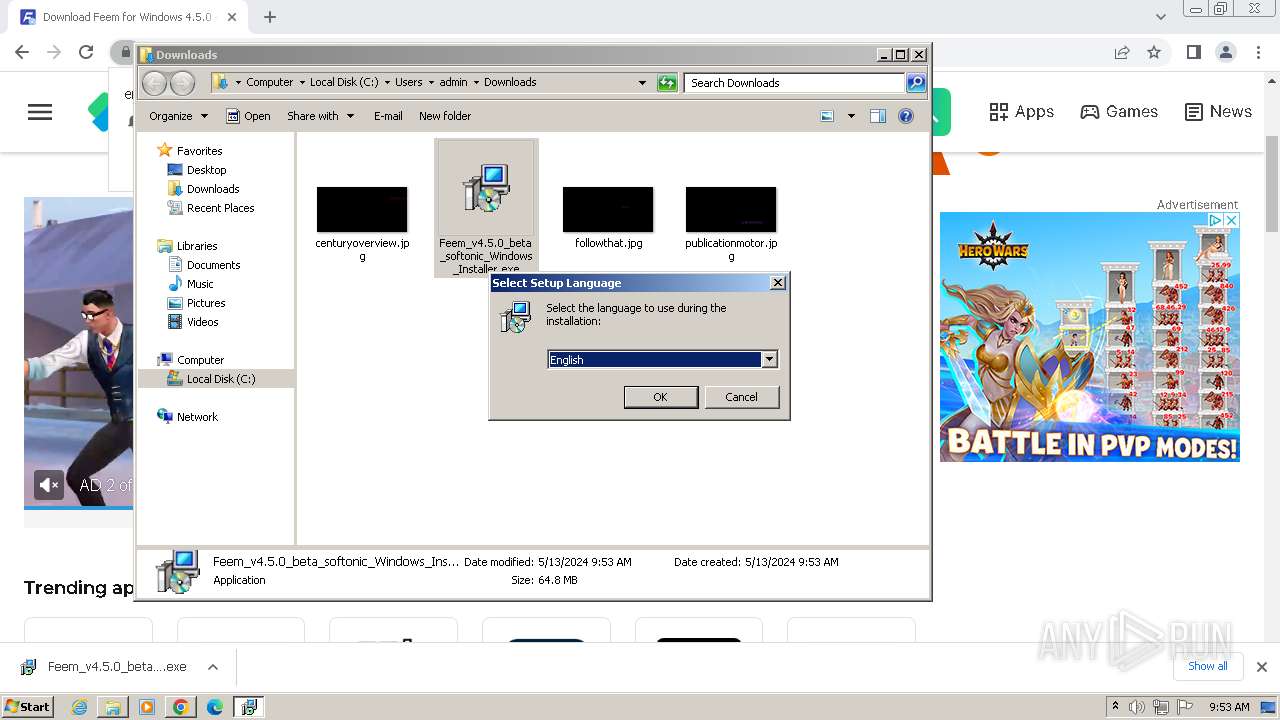Select the centuryoverview.jpg file
The height and width of the screenshot is (720, 1280).
[362, 222]
